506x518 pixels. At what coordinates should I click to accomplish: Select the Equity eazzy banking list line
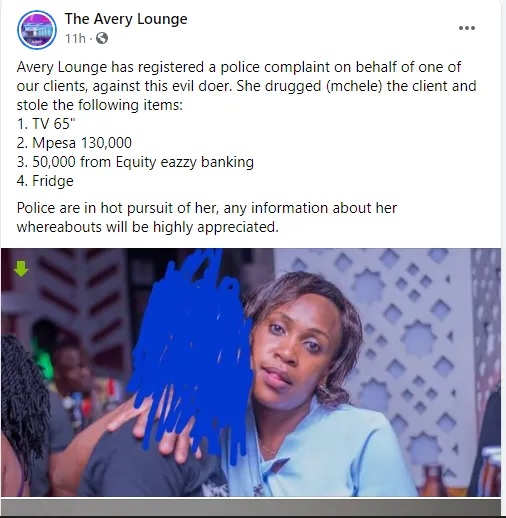pos(135,162)
